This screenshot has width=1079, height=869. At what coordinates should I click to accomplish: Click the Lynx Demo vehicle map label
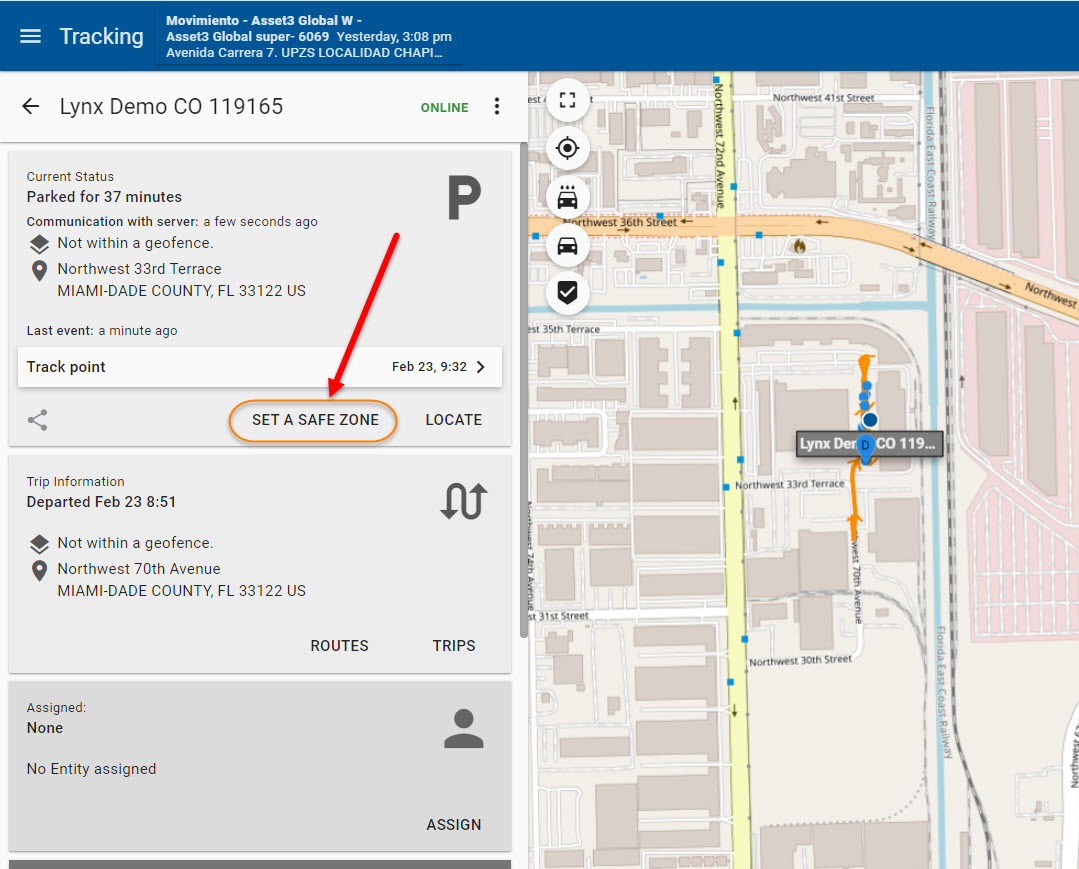pos(868,444)
